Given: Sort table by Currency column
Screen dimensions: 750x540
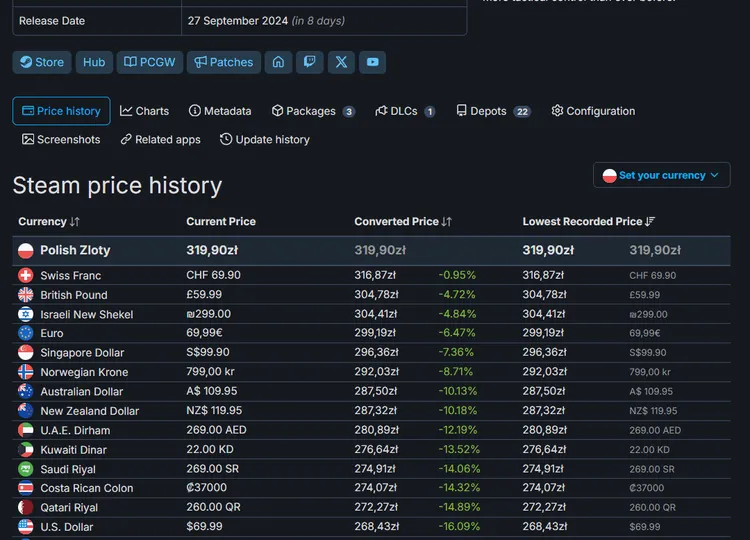Looking at the screenshot, I should tap(49, 221).
